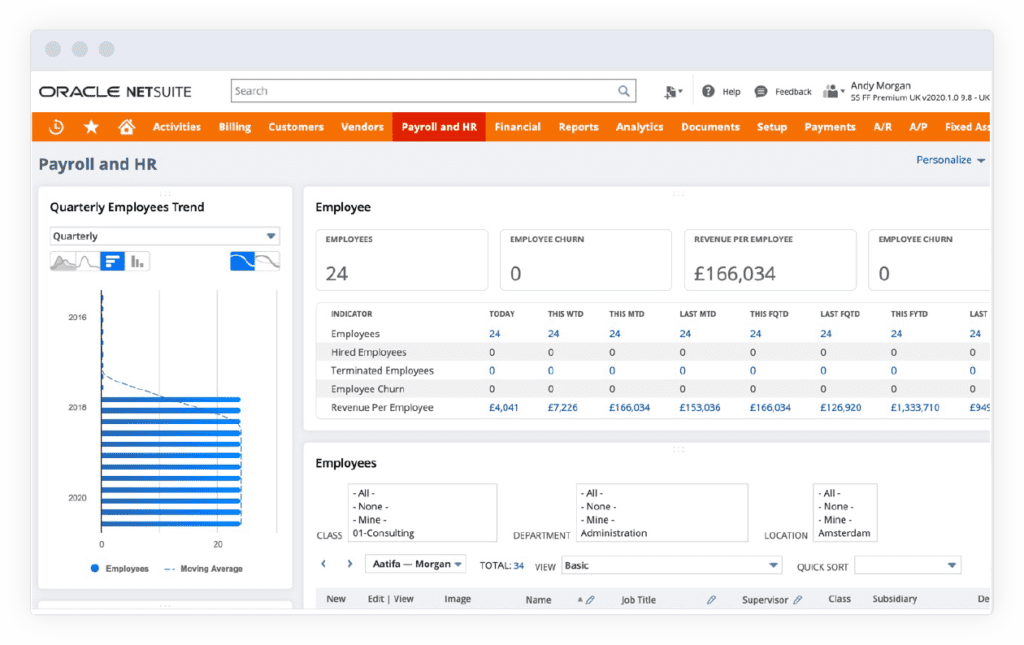Select the line chart type toggle
The height and width of the screenshot is (645, 1024).
pos(88,262)
